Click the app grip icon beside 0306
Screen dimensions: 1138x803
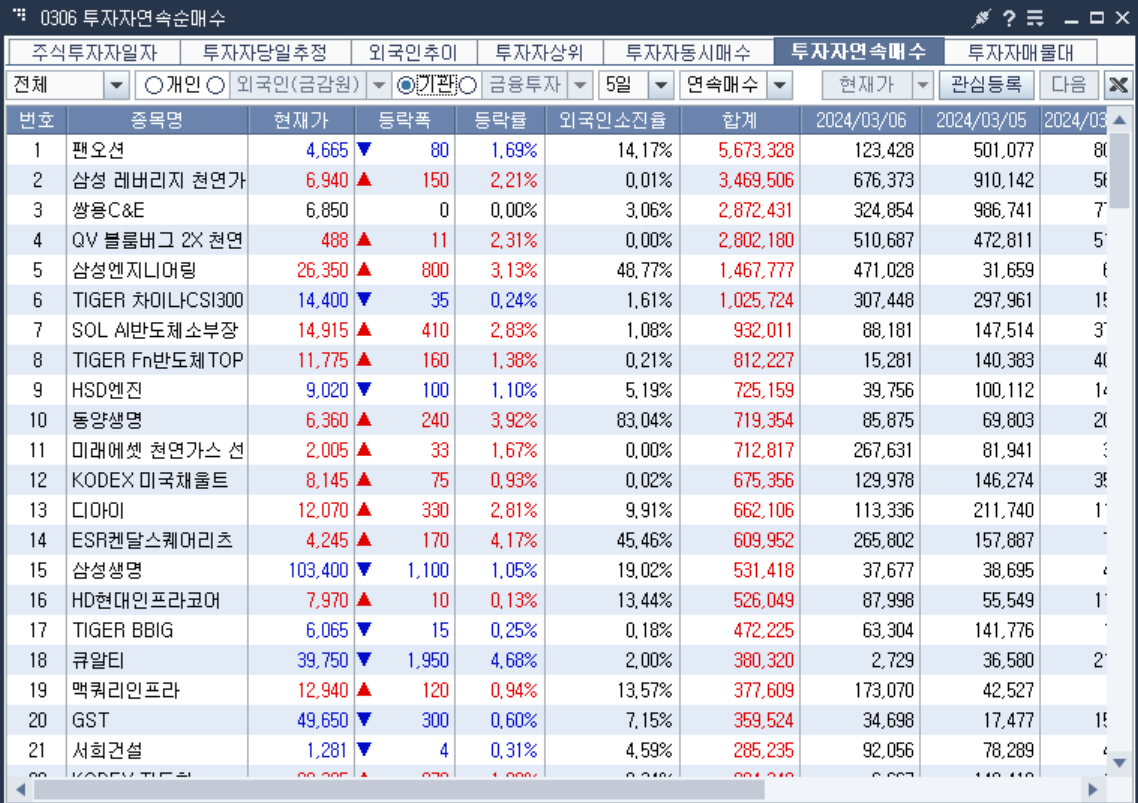coord(20,14)
